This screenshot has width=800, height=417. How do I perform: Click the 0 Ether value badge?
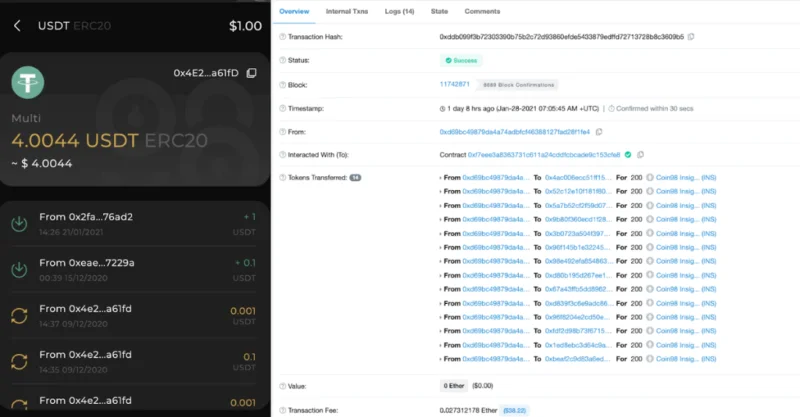pyautogui.click(x=454, y=386)
